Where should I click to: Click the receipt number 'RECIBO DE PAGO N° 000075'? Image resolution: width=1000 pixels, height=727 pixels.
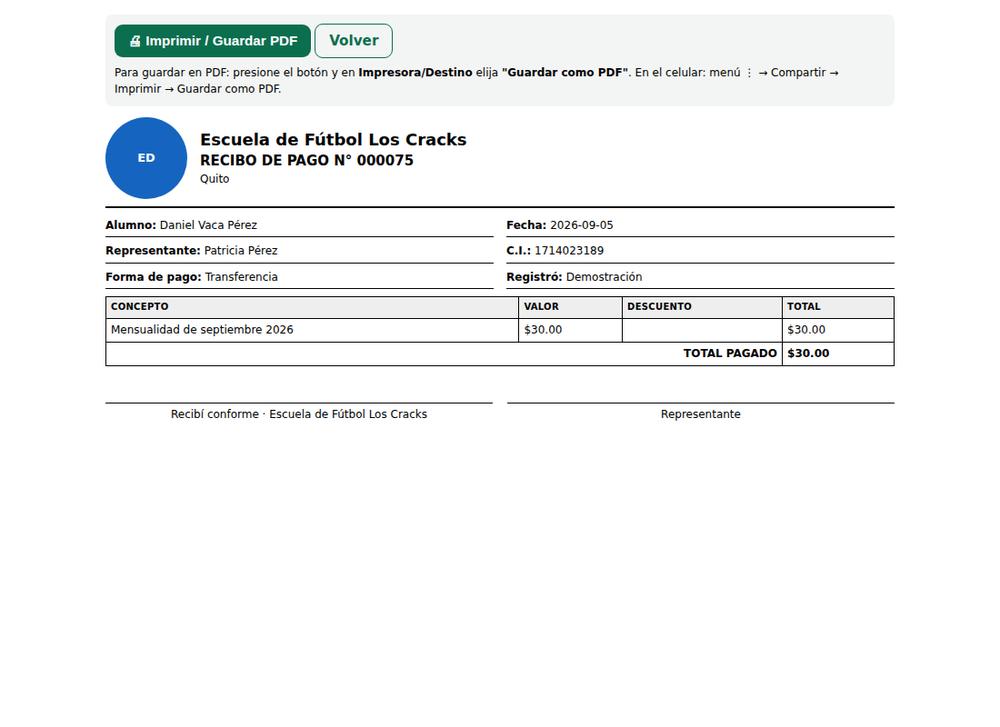click(x=307, y=160)
